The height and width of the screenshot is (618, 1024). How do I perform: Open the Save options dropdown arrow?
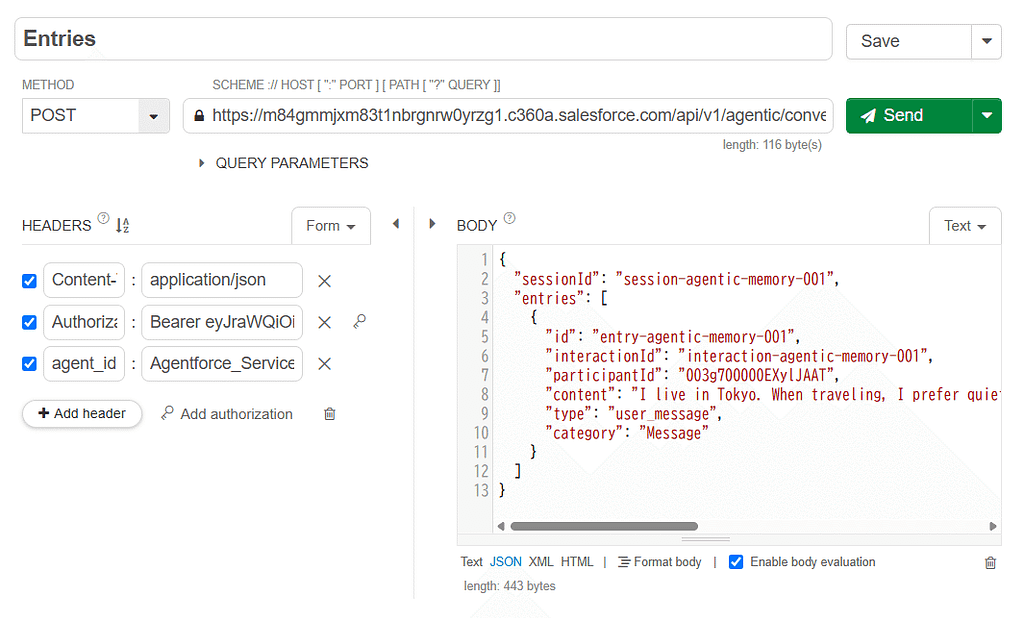click(987, 41)
